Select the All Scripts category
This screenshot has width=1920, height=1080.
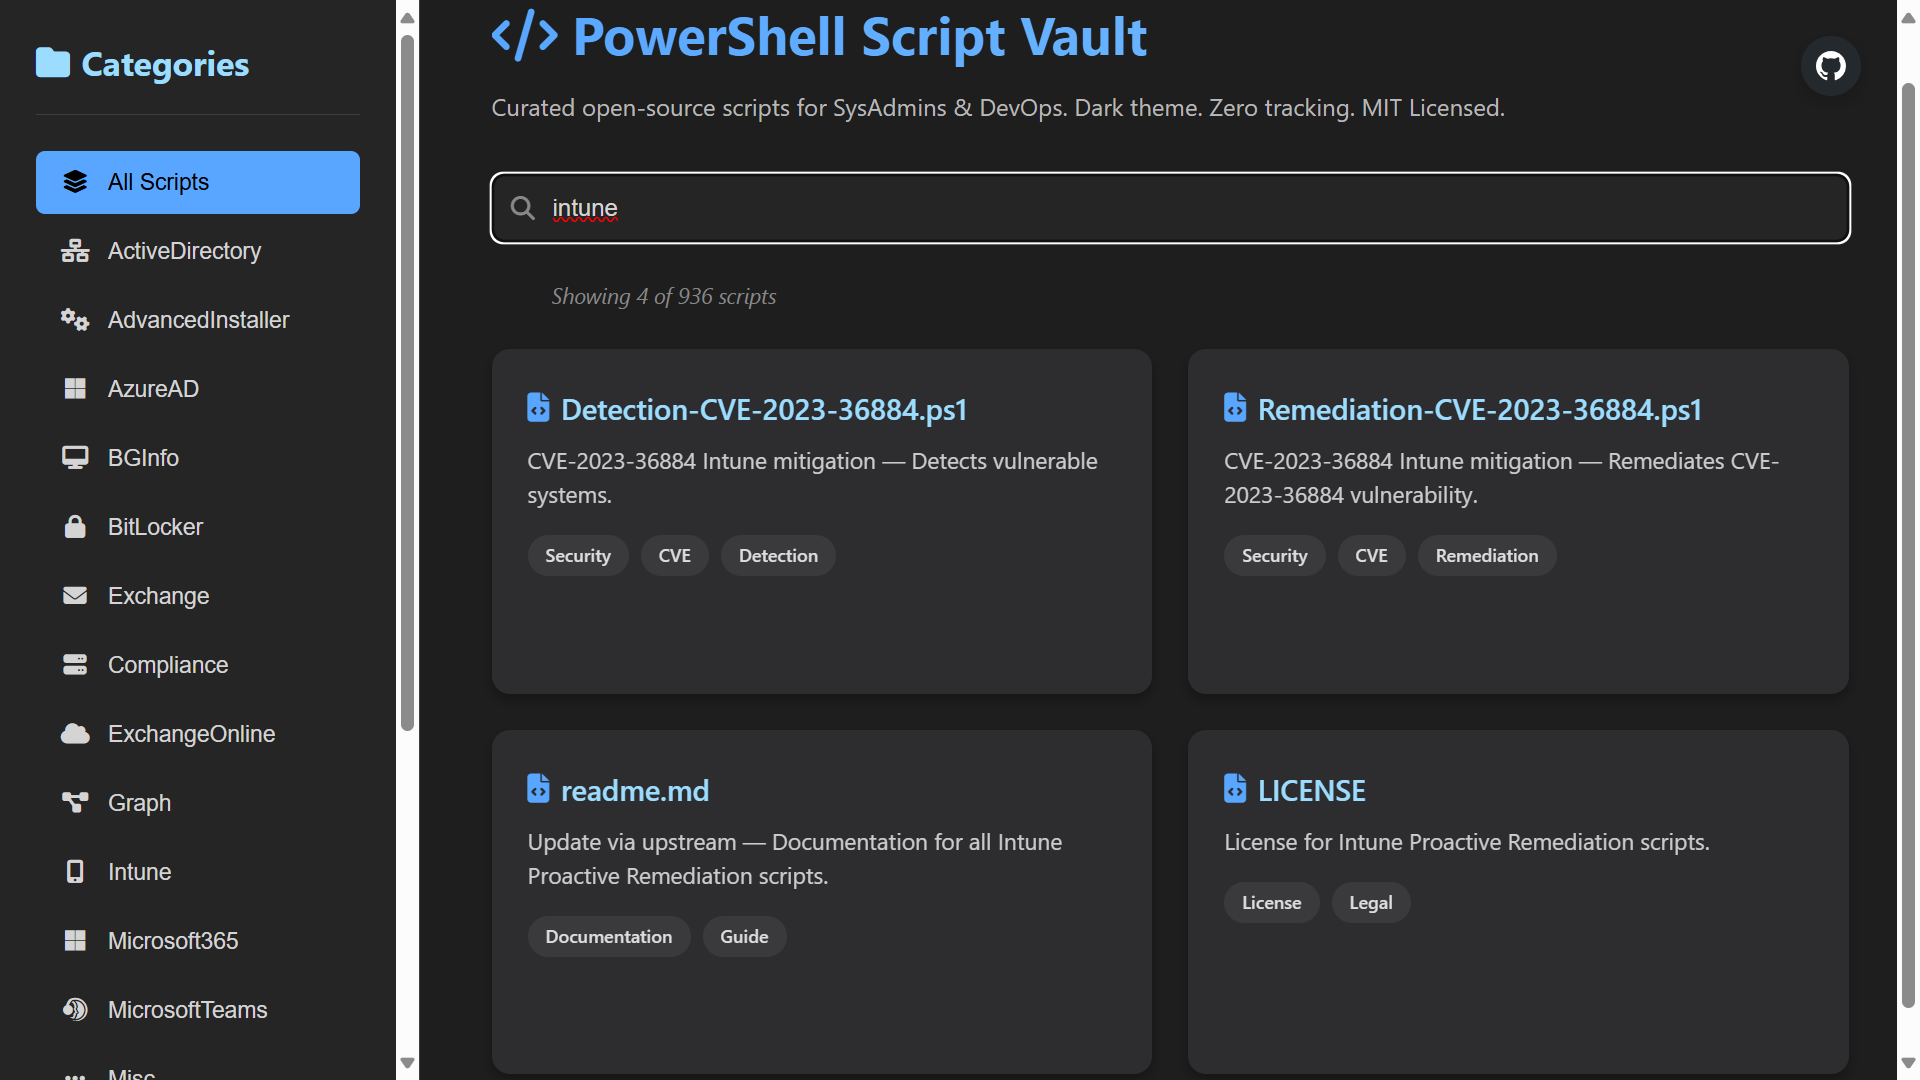coord(198,182)
